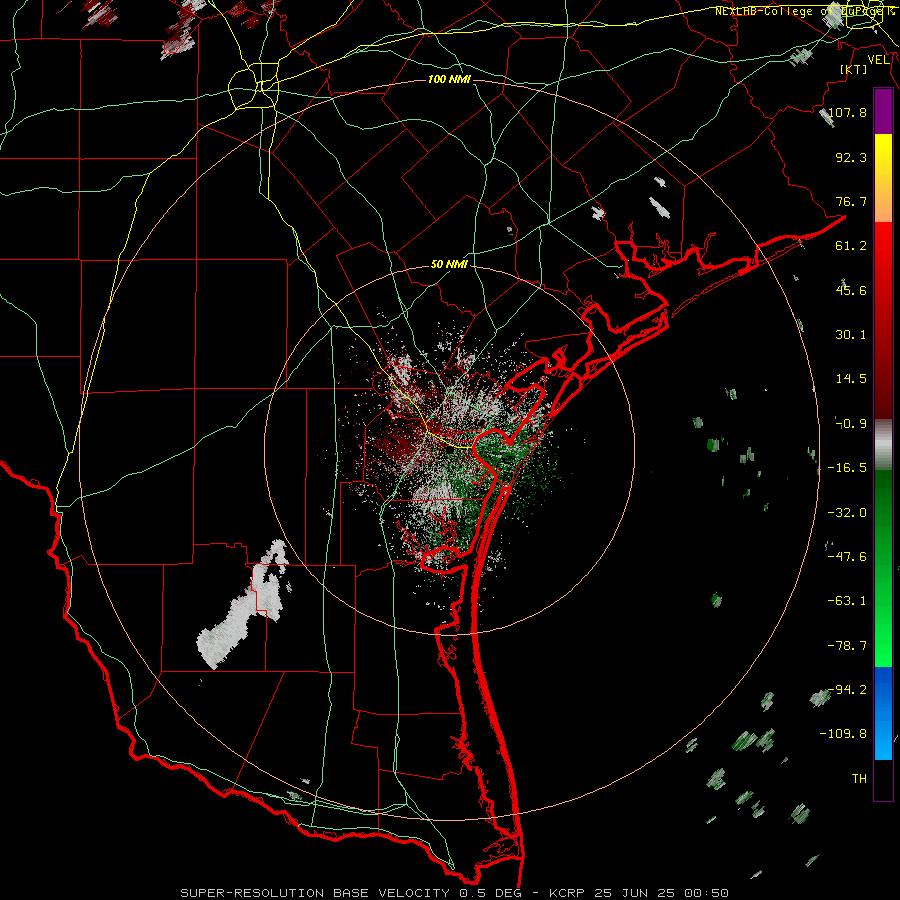Select the -78.7 scale value
Viewport: 900px width, 900px height.
click(x=847, y=646)
